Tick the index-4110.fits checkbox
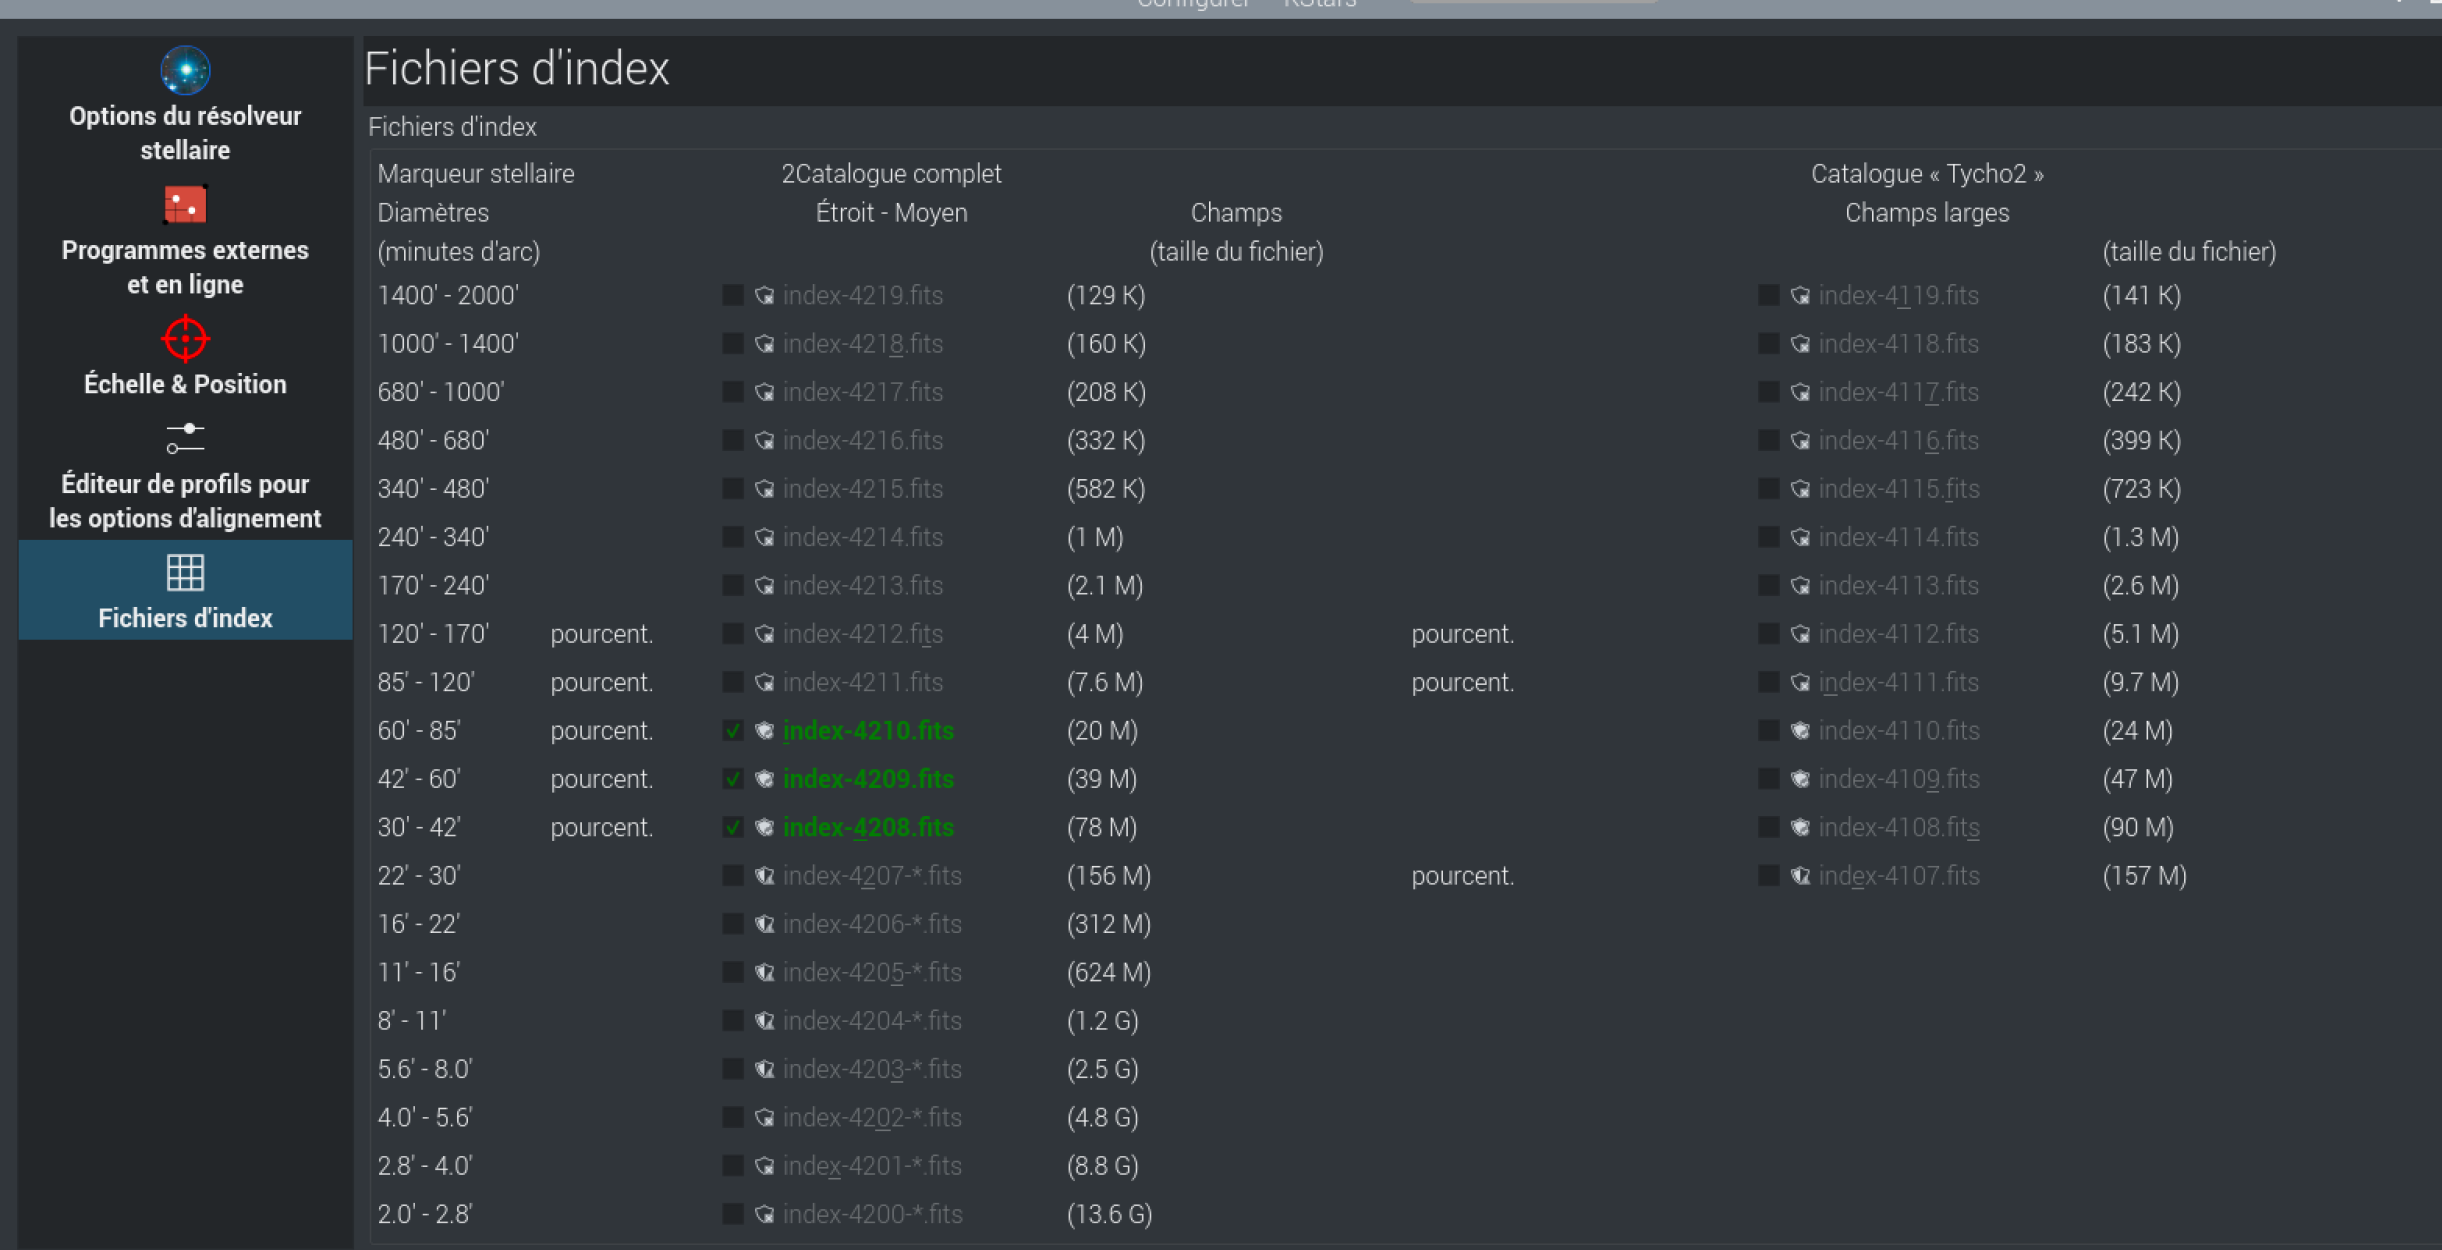Image resolution: width=2442 pixels, height=1250 pixels. tap(1768, 731)
